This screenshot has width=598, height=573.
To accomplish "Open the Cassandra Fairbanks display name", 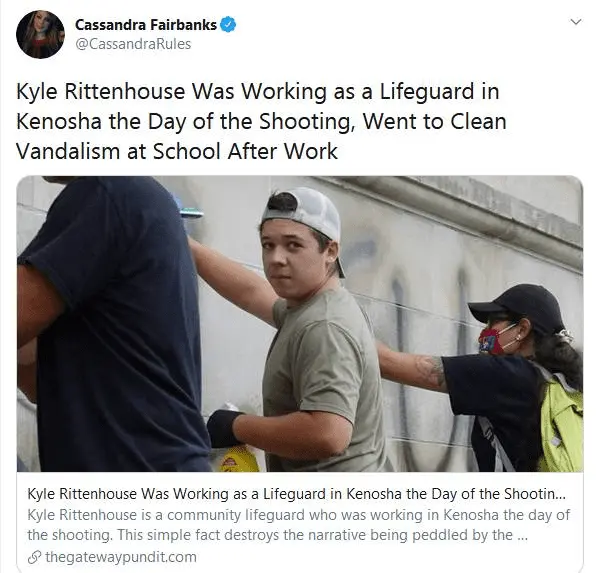I will [146, 25].
